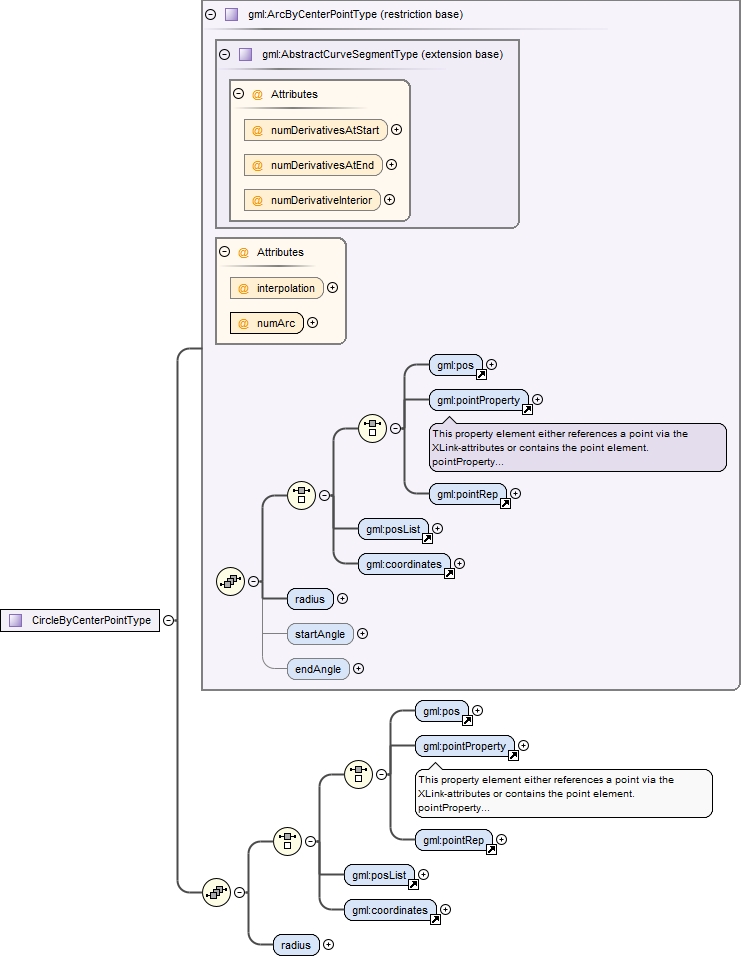Select the interpolation attribute node
Screen dimensions: 742x961
[x=276, y=288]
